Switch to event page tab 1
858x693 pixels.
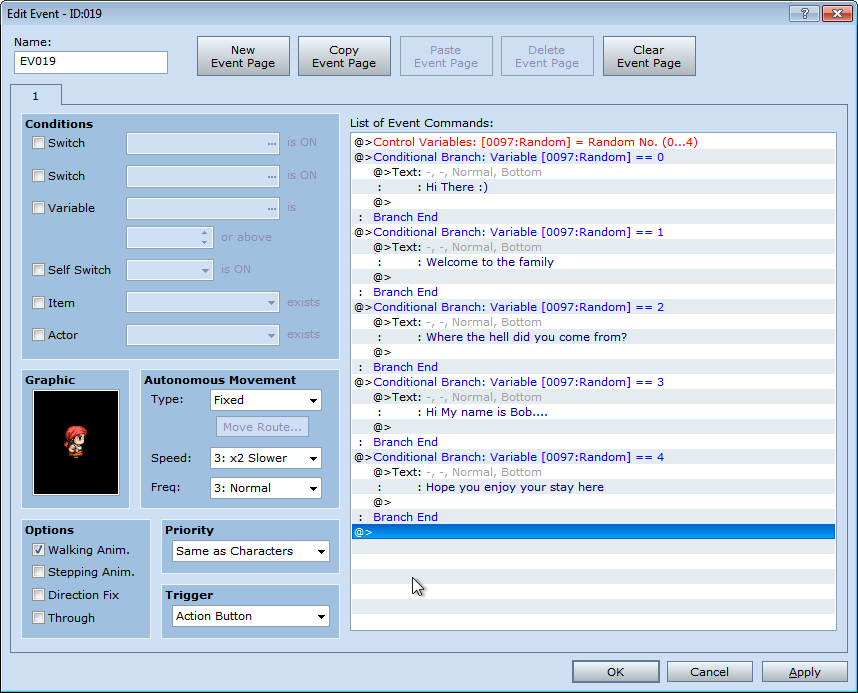[x=36, y=96]
